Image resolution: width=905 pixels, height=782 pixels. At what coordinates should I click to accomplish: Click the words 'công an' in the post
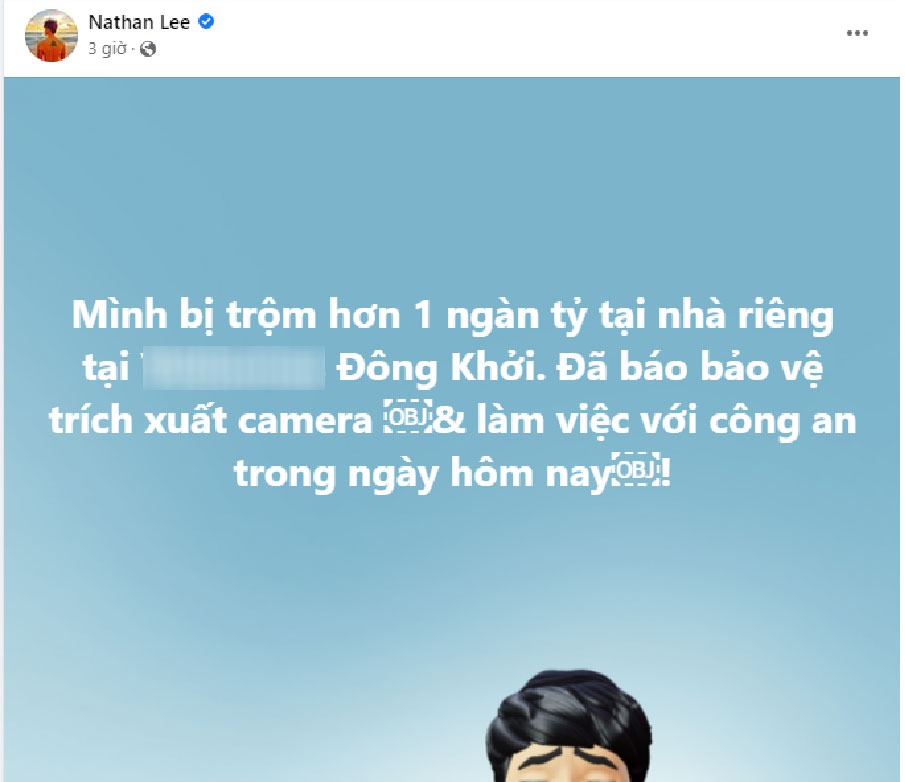pos(782,421)
